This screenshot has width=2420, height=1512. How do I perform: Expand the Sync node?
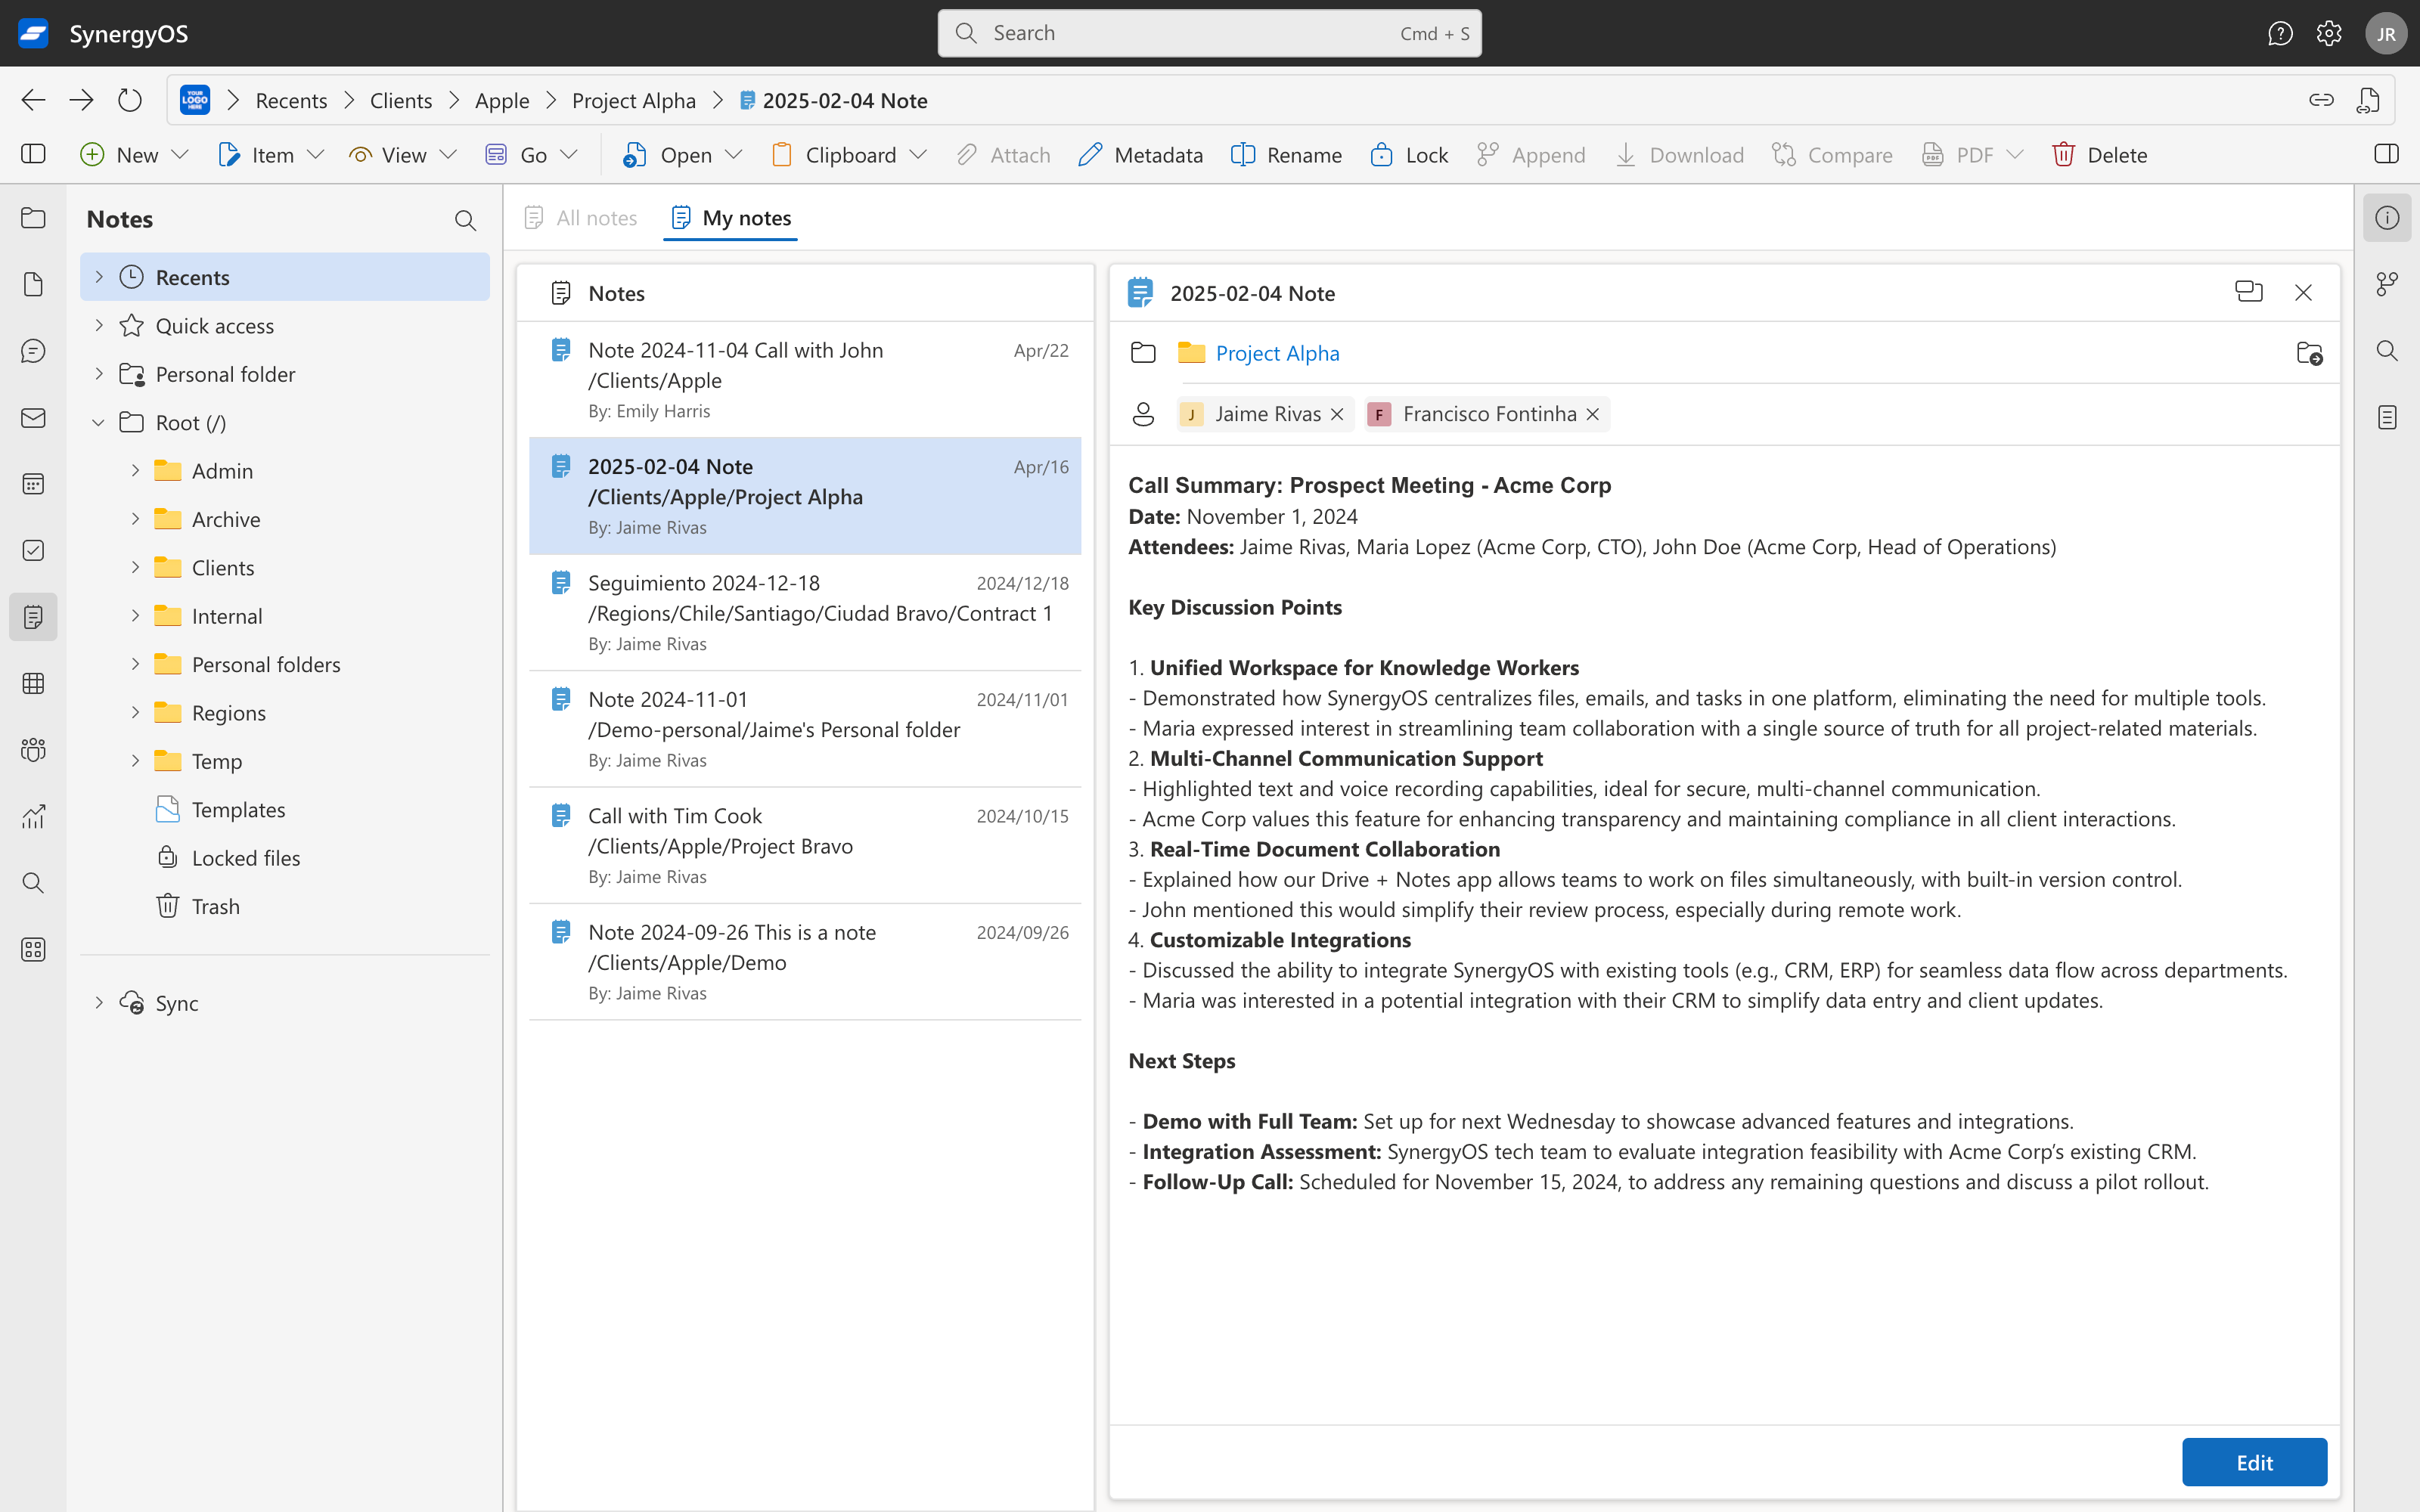(x=99, y=1002)
